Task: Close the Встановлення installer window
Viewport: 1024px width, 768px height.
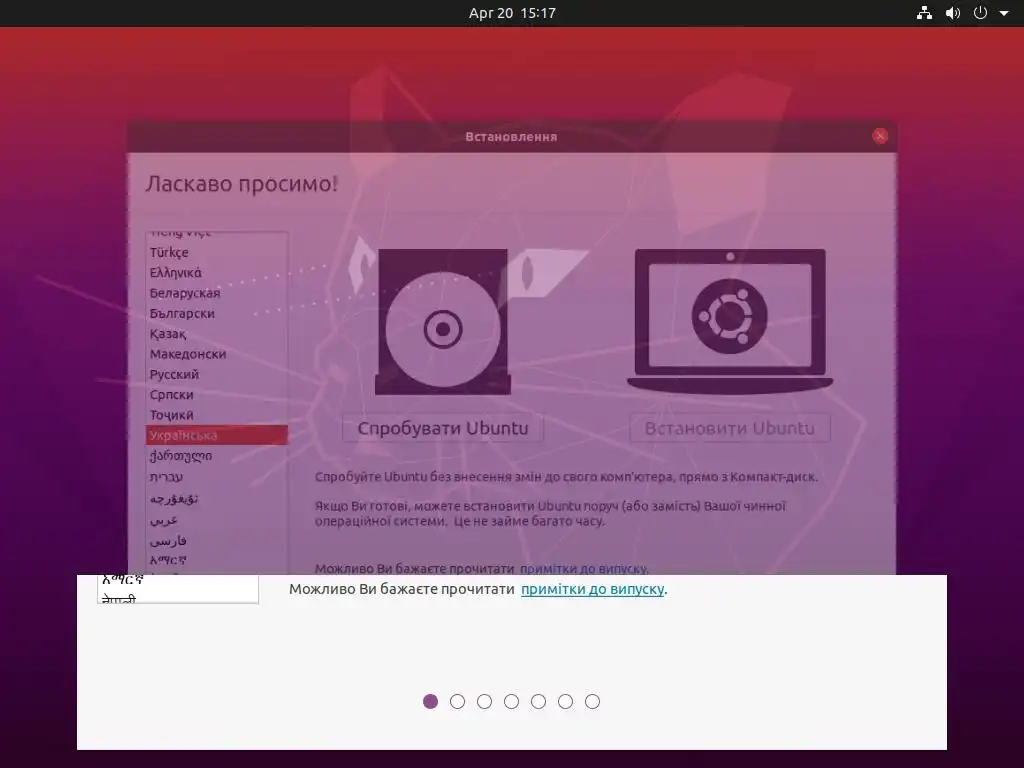Action: click(880, 136)
